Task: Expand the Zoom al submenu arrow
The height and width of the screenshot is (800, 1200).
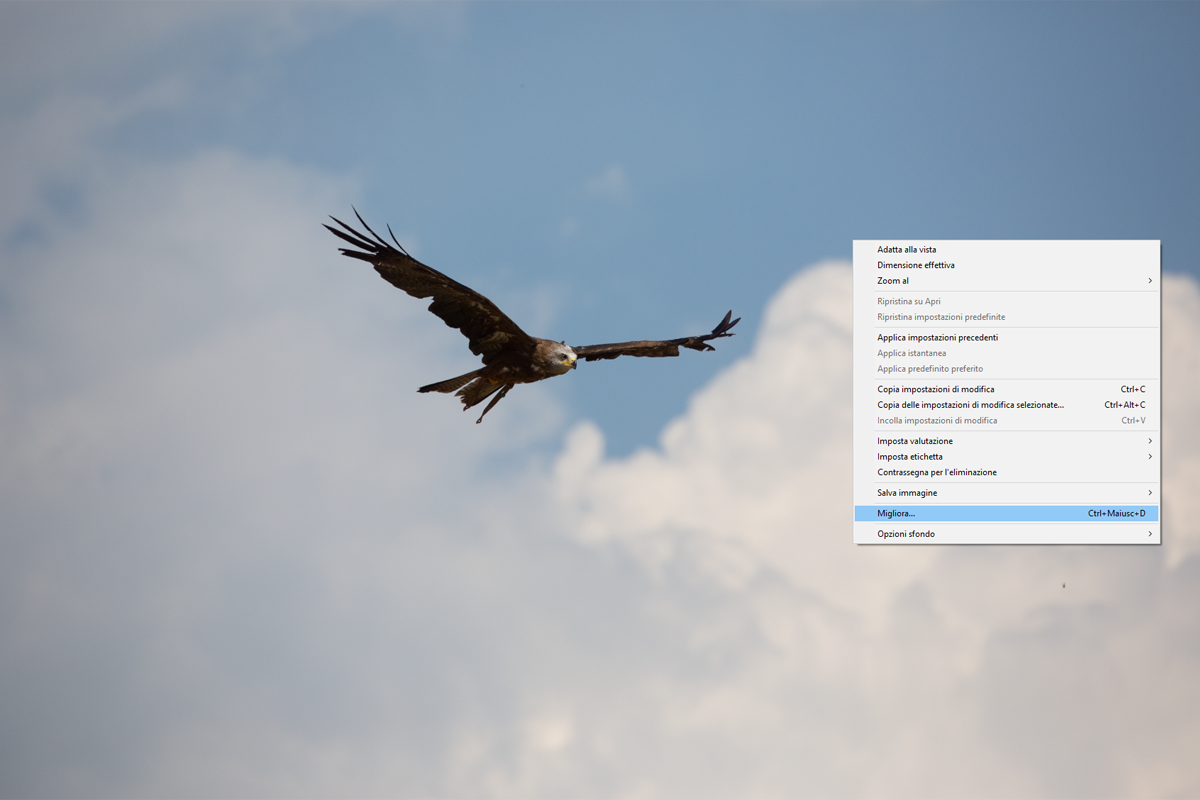Action: click(x=1149, y=281)
